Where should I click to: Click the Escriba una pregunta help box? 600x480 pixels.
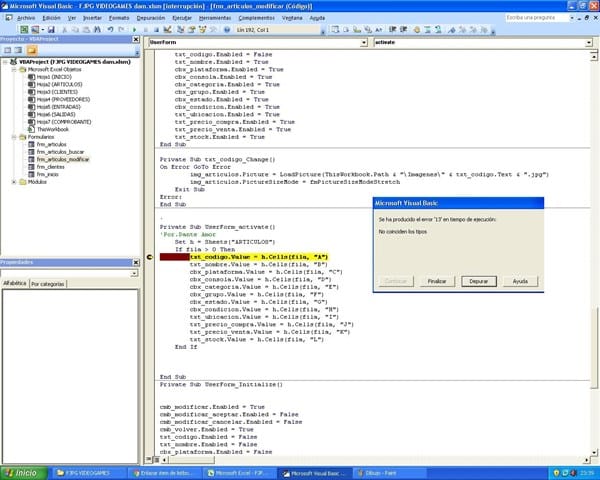[x=540, y=18]
